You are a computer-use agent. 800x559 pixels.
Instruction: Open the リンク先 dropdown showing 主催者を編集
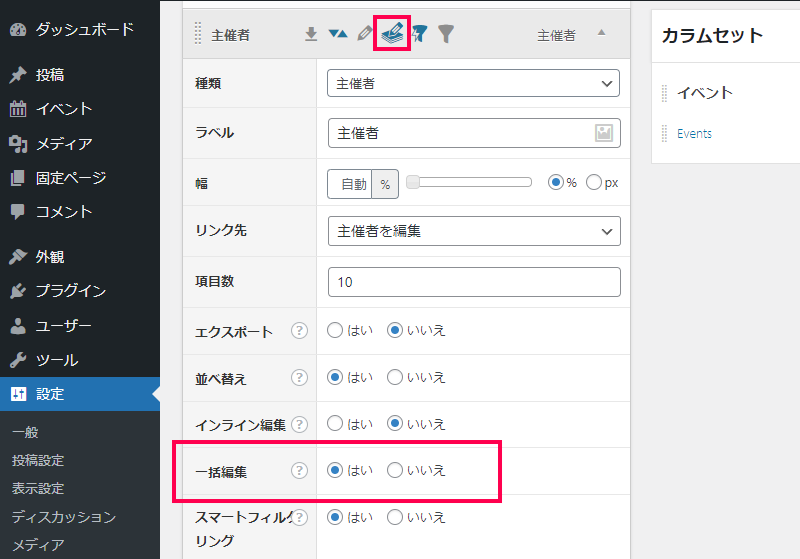click(474, 231)
